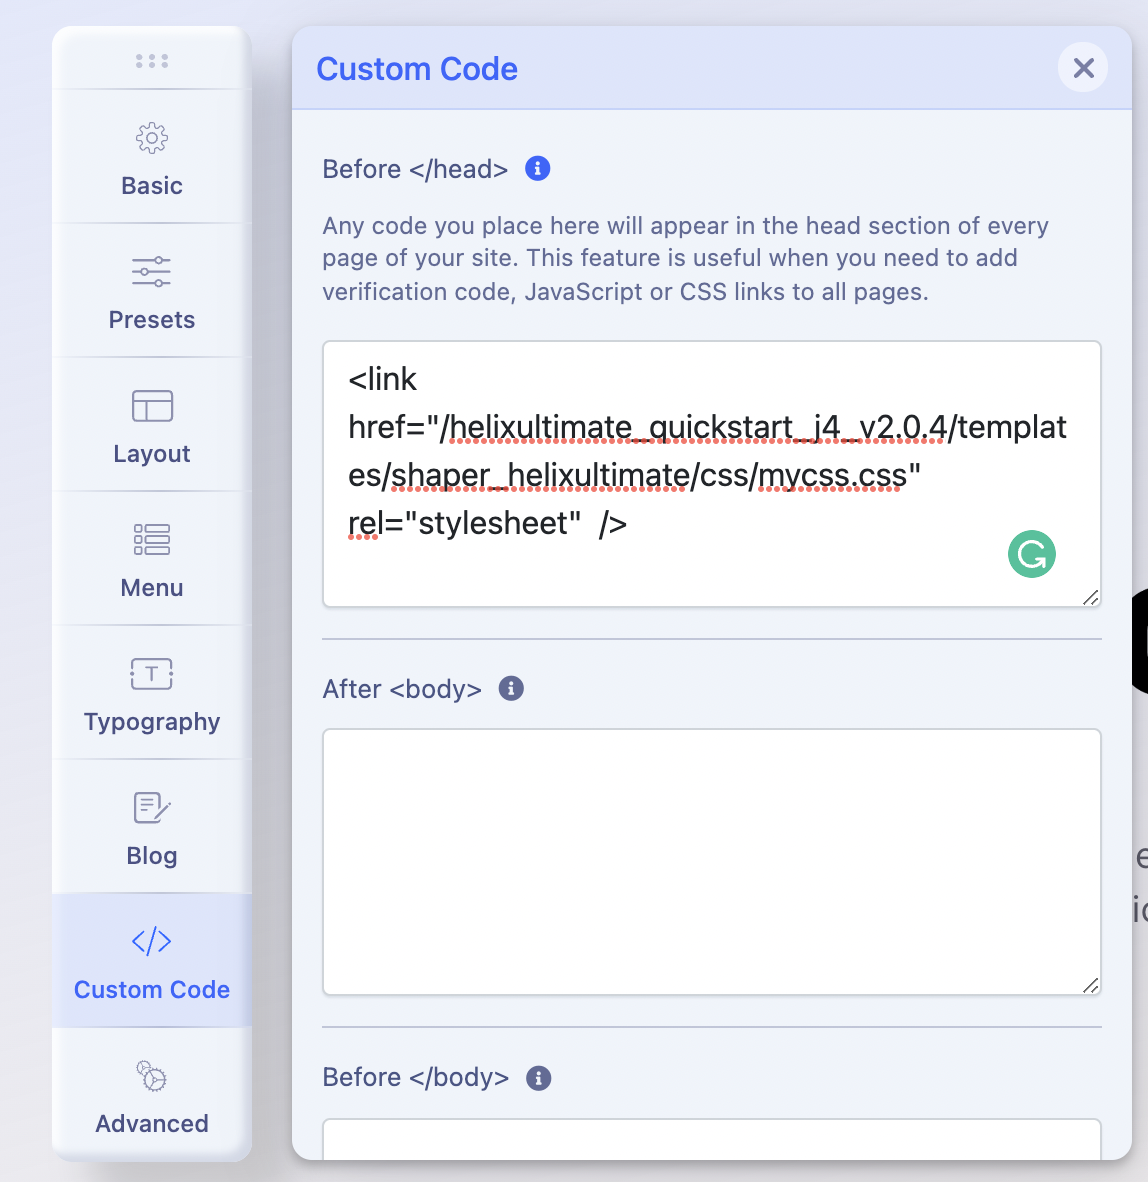This screenshot has height=1182, width=1148.
Task: Click the Grammarly icon in the head textarea
Action: click(1032, 554)
